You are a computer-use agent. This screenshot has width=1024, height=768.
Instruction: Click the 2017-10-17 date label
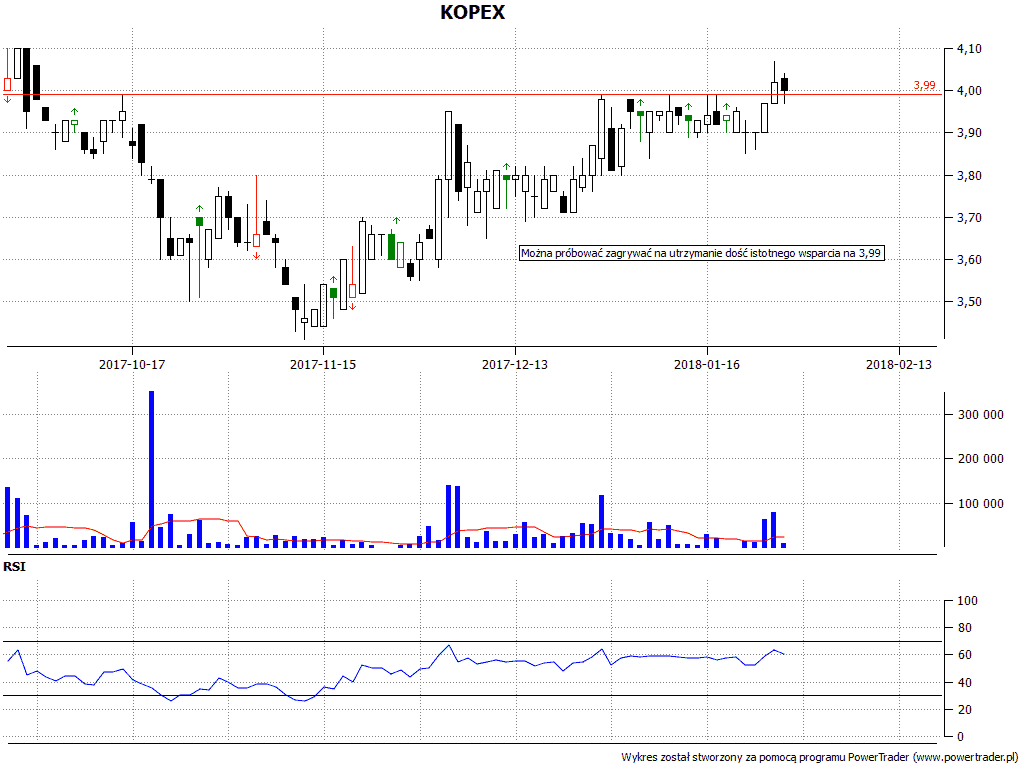click(x=132, y=364)
